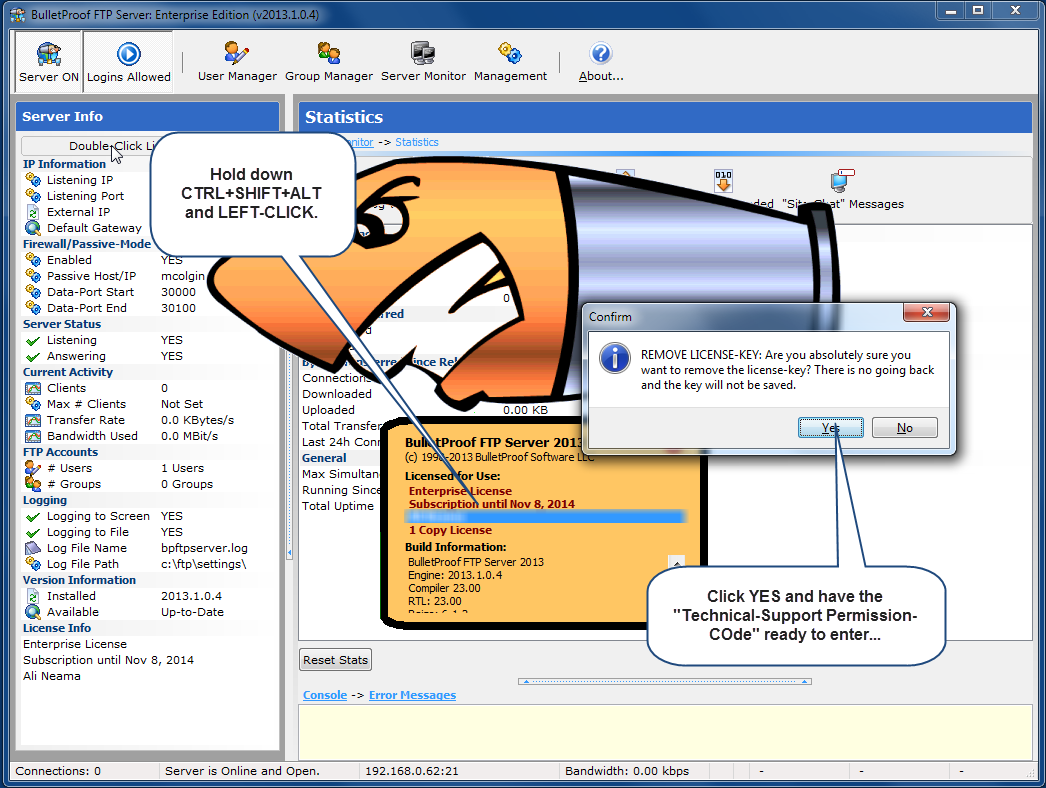Click the Not Set max clients value
This screenshot has height=788, width=1046.
click(x=182, y=404)
